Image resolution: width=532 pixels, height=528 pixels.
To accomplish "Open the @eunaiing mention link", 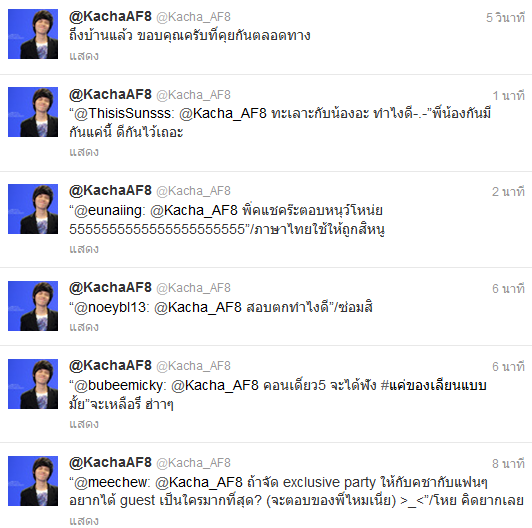I will point(108,211).
